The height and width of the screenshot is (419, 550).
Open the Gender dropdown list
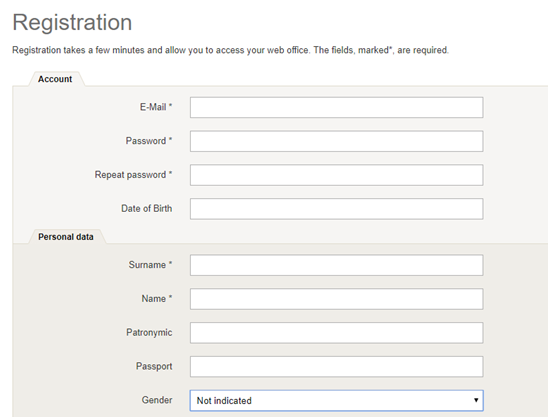pos(336,400)
